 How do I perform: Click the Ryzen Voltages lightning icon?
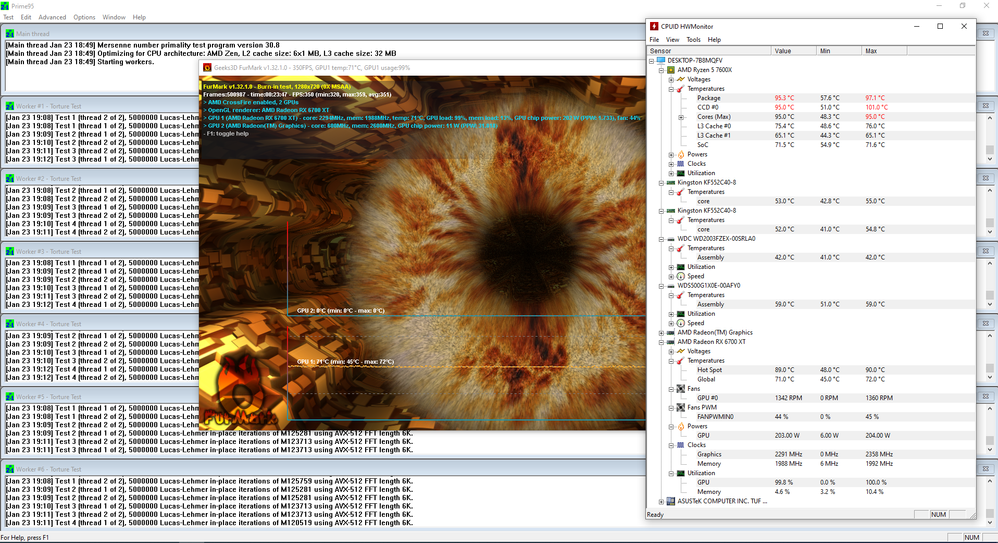[x=680, y=80]
